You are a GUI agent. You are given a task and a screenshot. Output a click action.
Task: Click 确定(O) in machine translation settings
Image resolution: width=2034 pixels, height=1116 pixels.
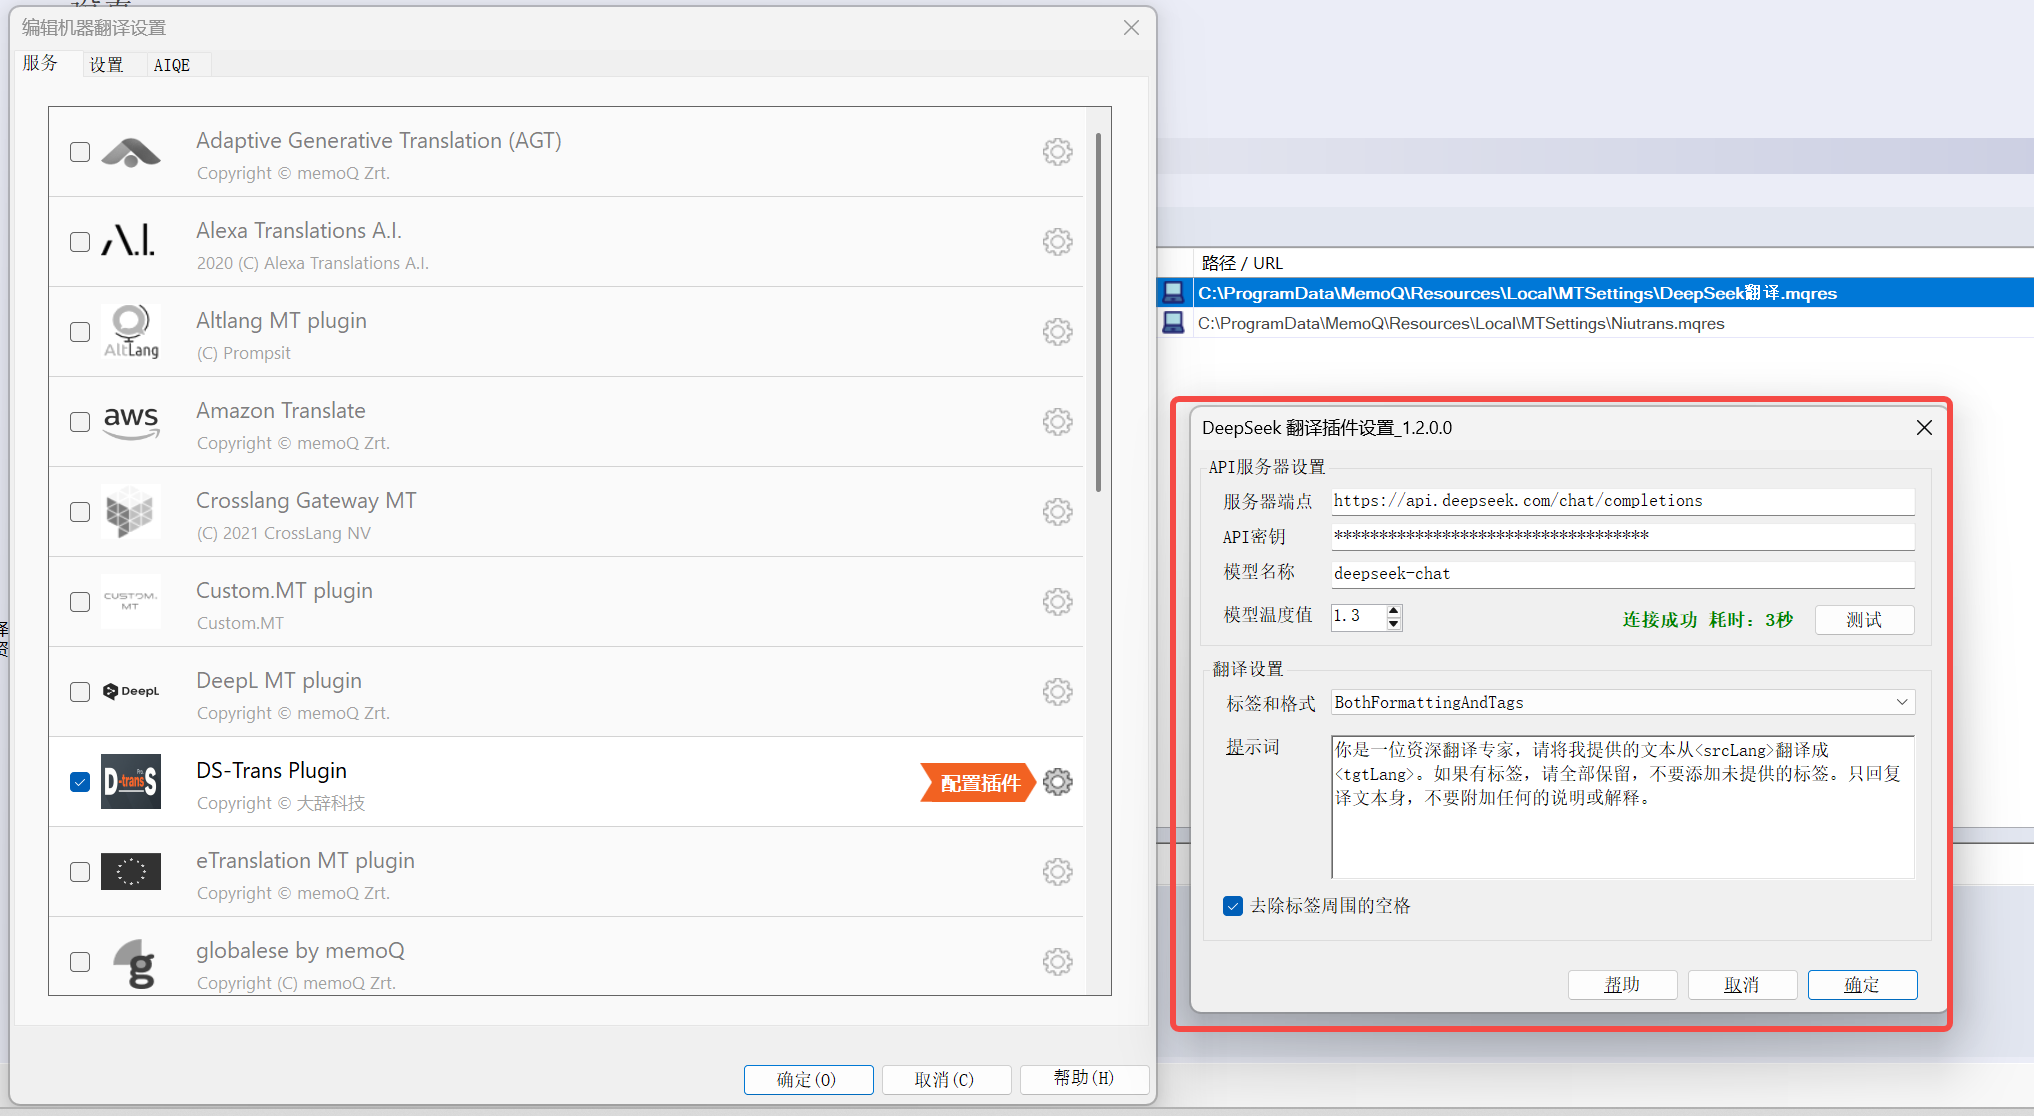(808, 1080)
